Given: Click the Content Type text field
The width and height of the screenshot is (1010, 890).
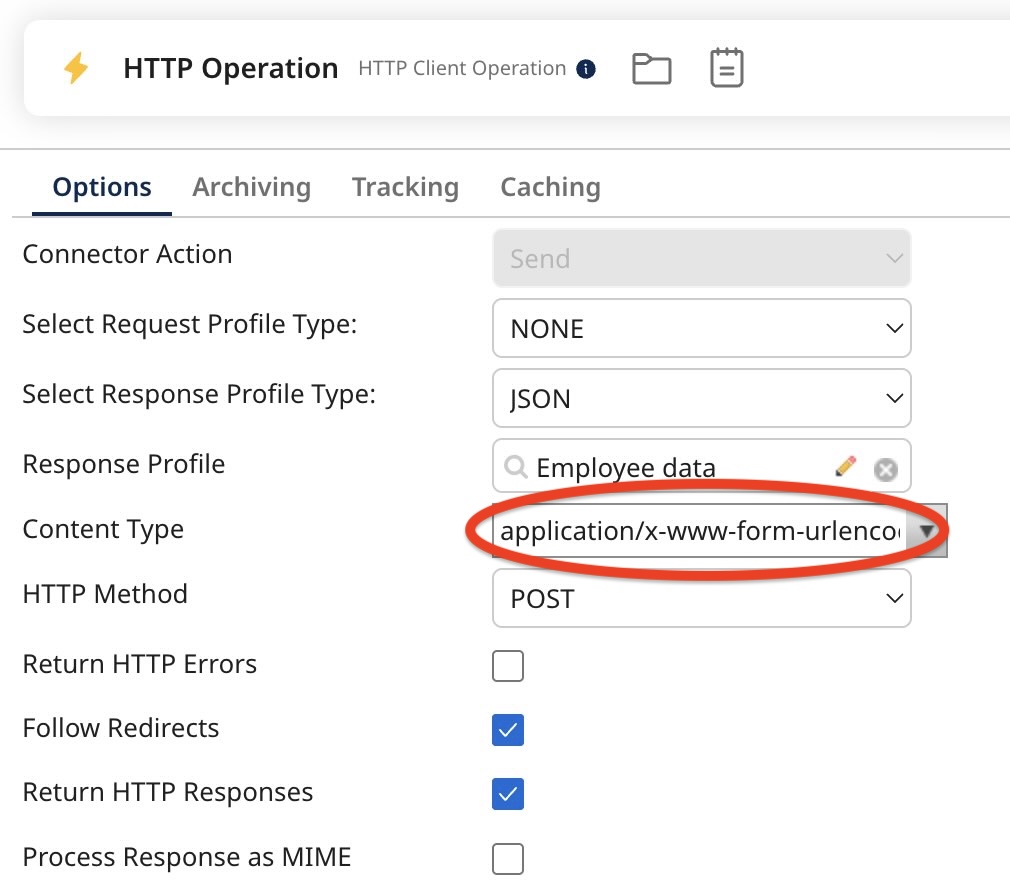Looking at the screenshot, I should [700, 532].
